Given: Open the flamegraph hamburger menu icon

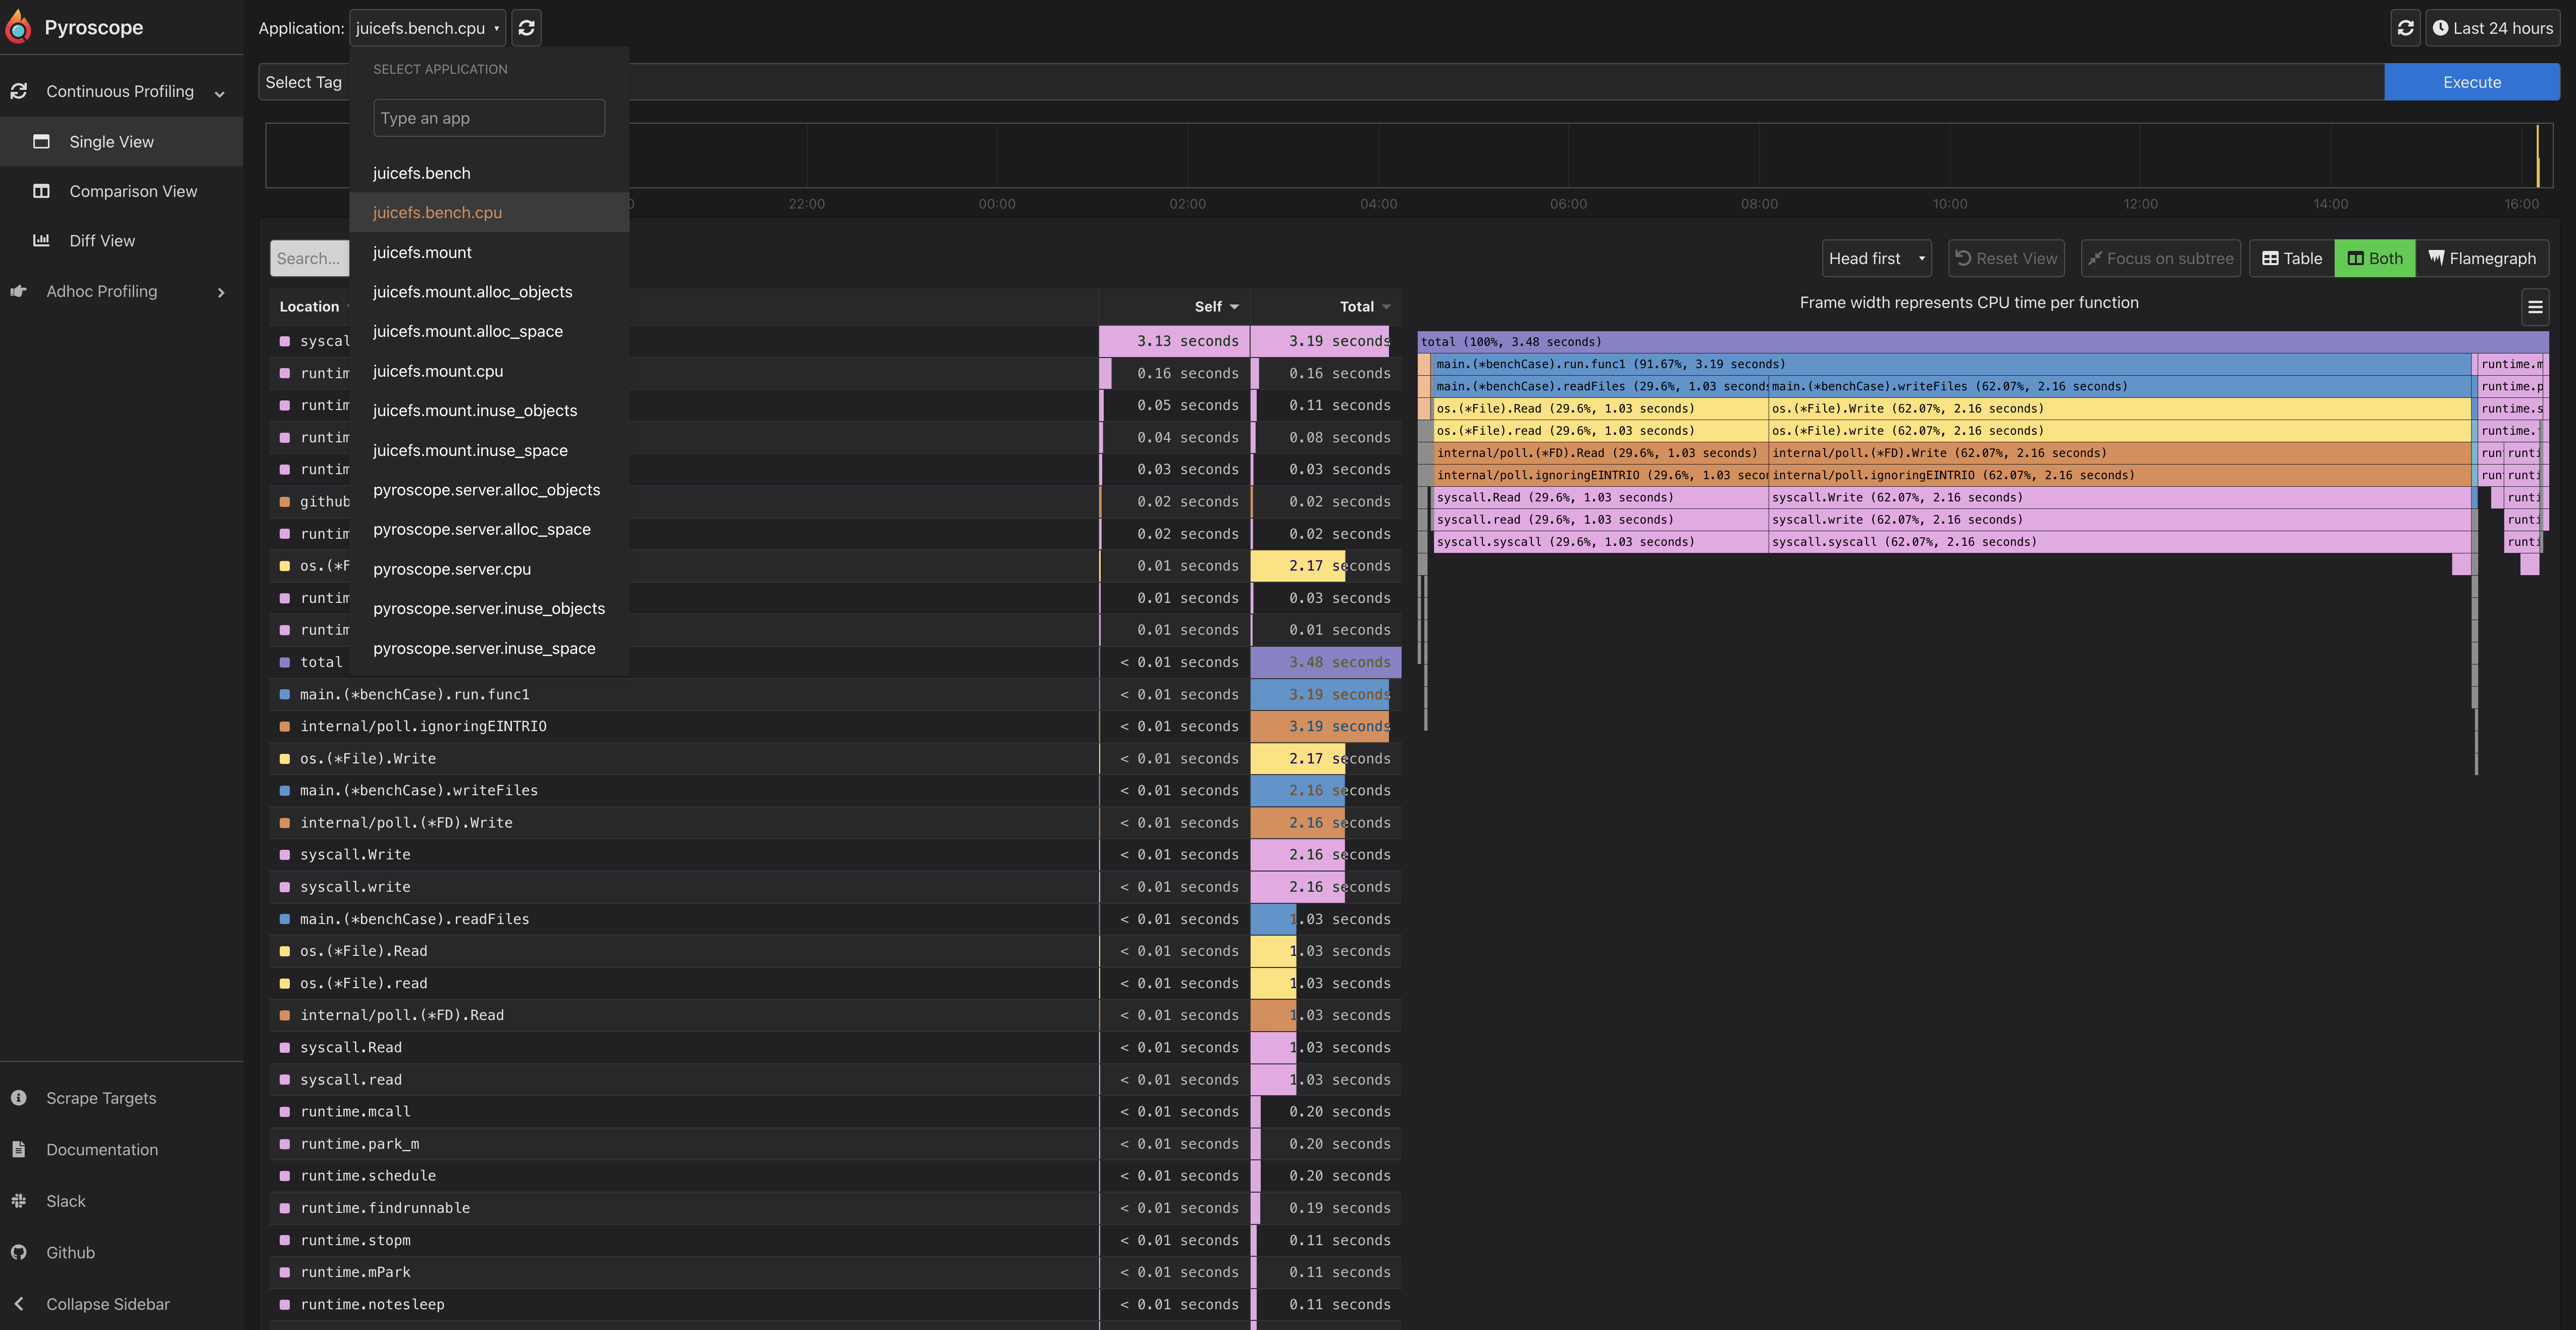Looking at the screenshot, I should (x=2535, y=307).
